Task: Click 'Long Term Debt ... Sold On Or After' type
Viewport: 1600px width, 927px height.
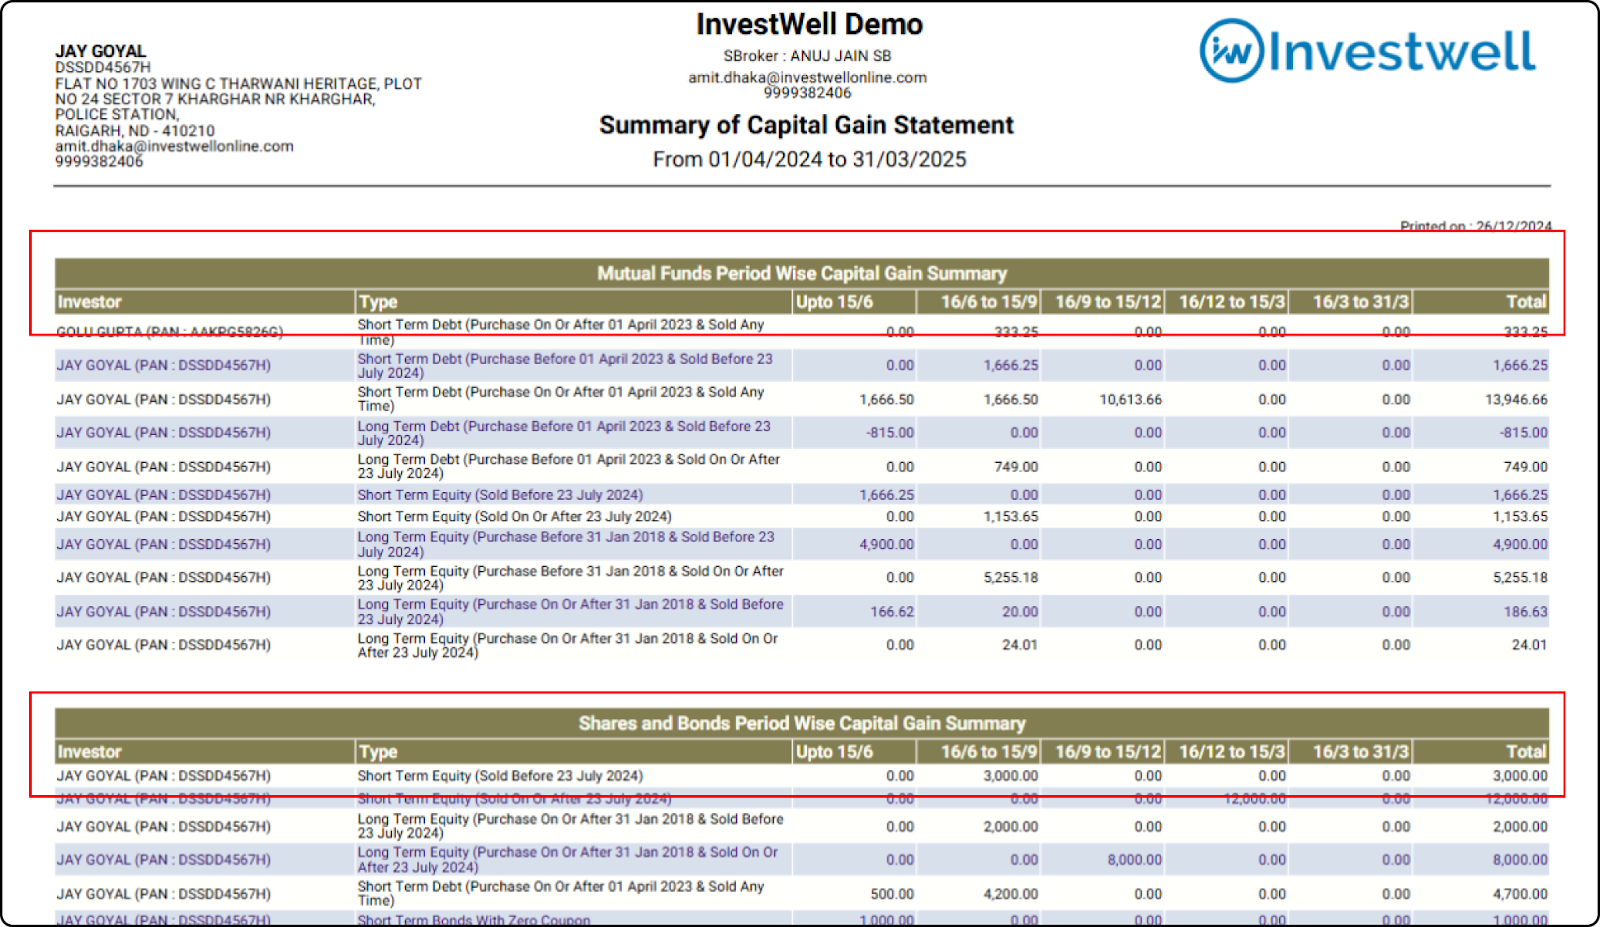Action: (x=568, y=466)
